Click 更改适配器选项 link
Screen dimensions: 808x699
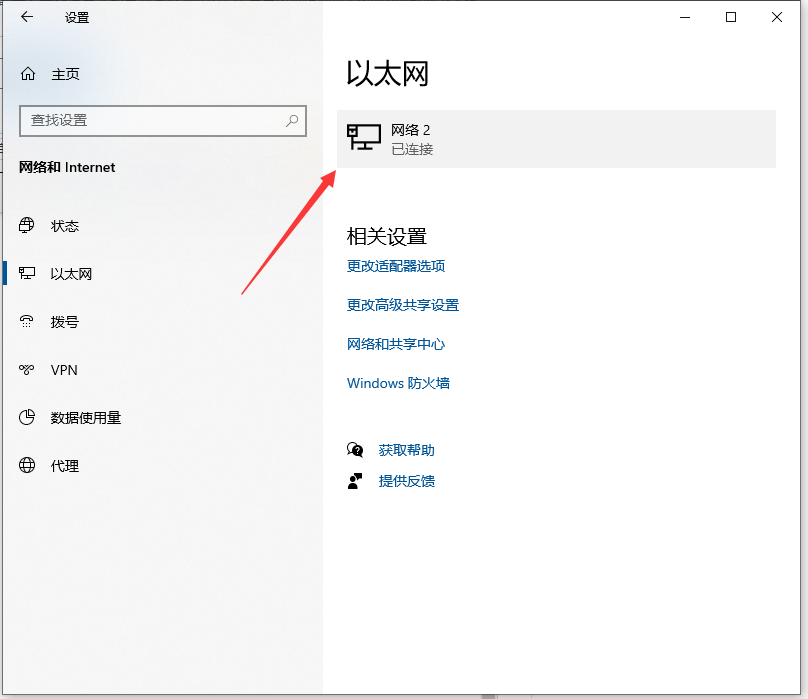[395, 266]
